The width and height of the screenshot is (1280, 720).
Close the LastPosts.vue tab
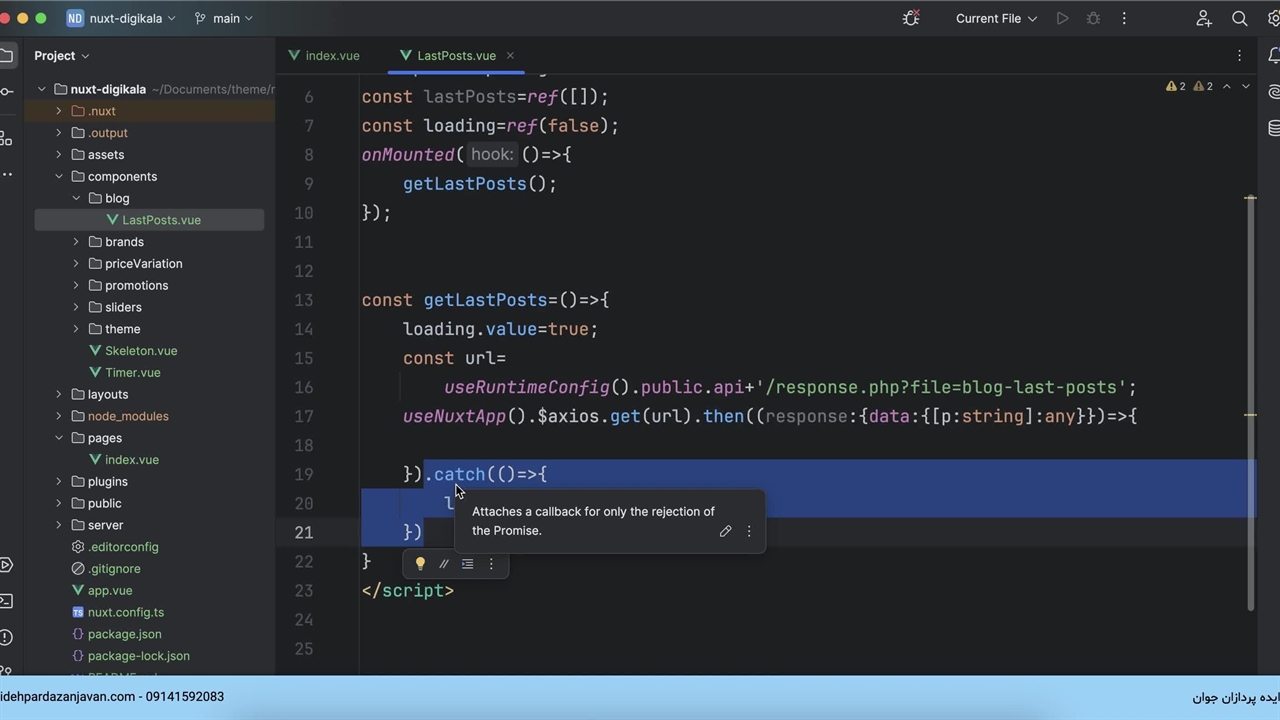(510, 56)
